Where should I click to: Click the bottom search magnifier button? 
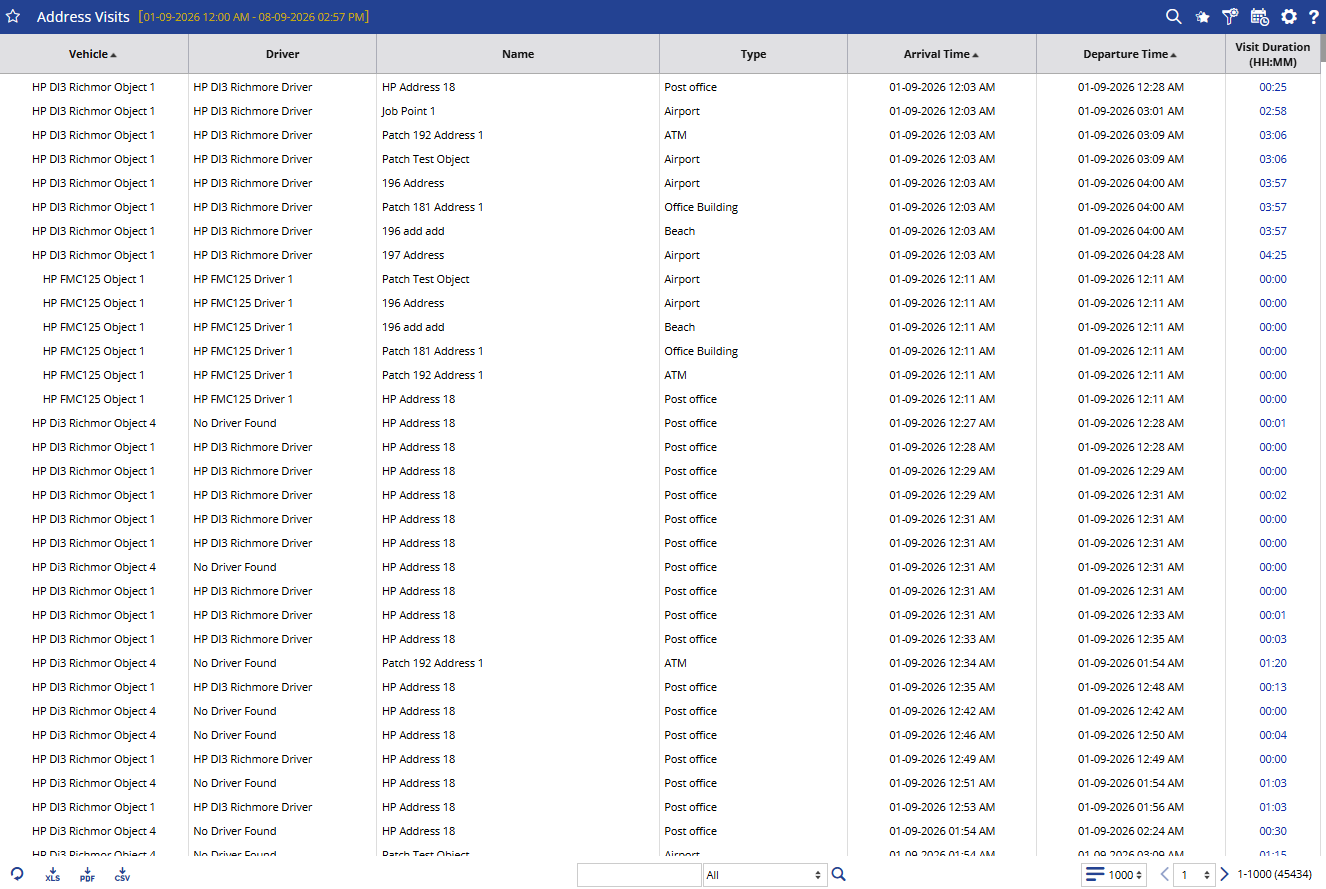tap(839, 874)
